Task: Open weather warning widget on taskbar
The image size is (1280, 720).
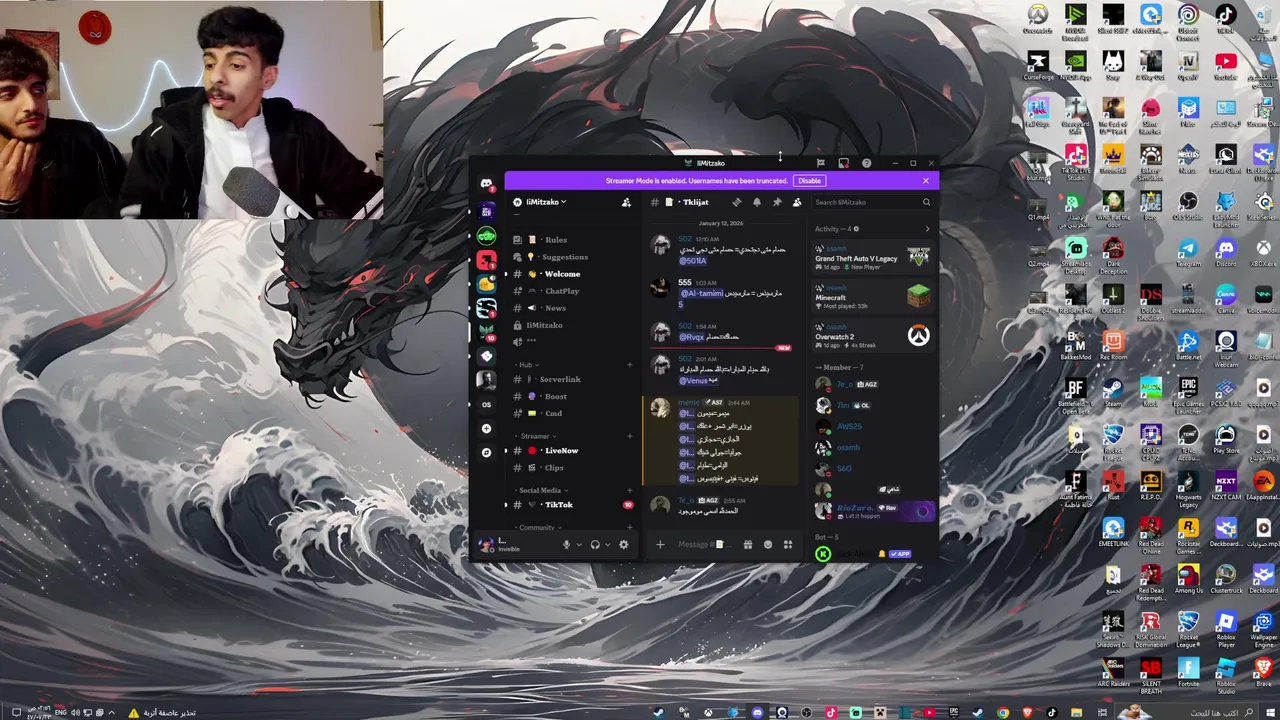Action: tap(162, 712)
